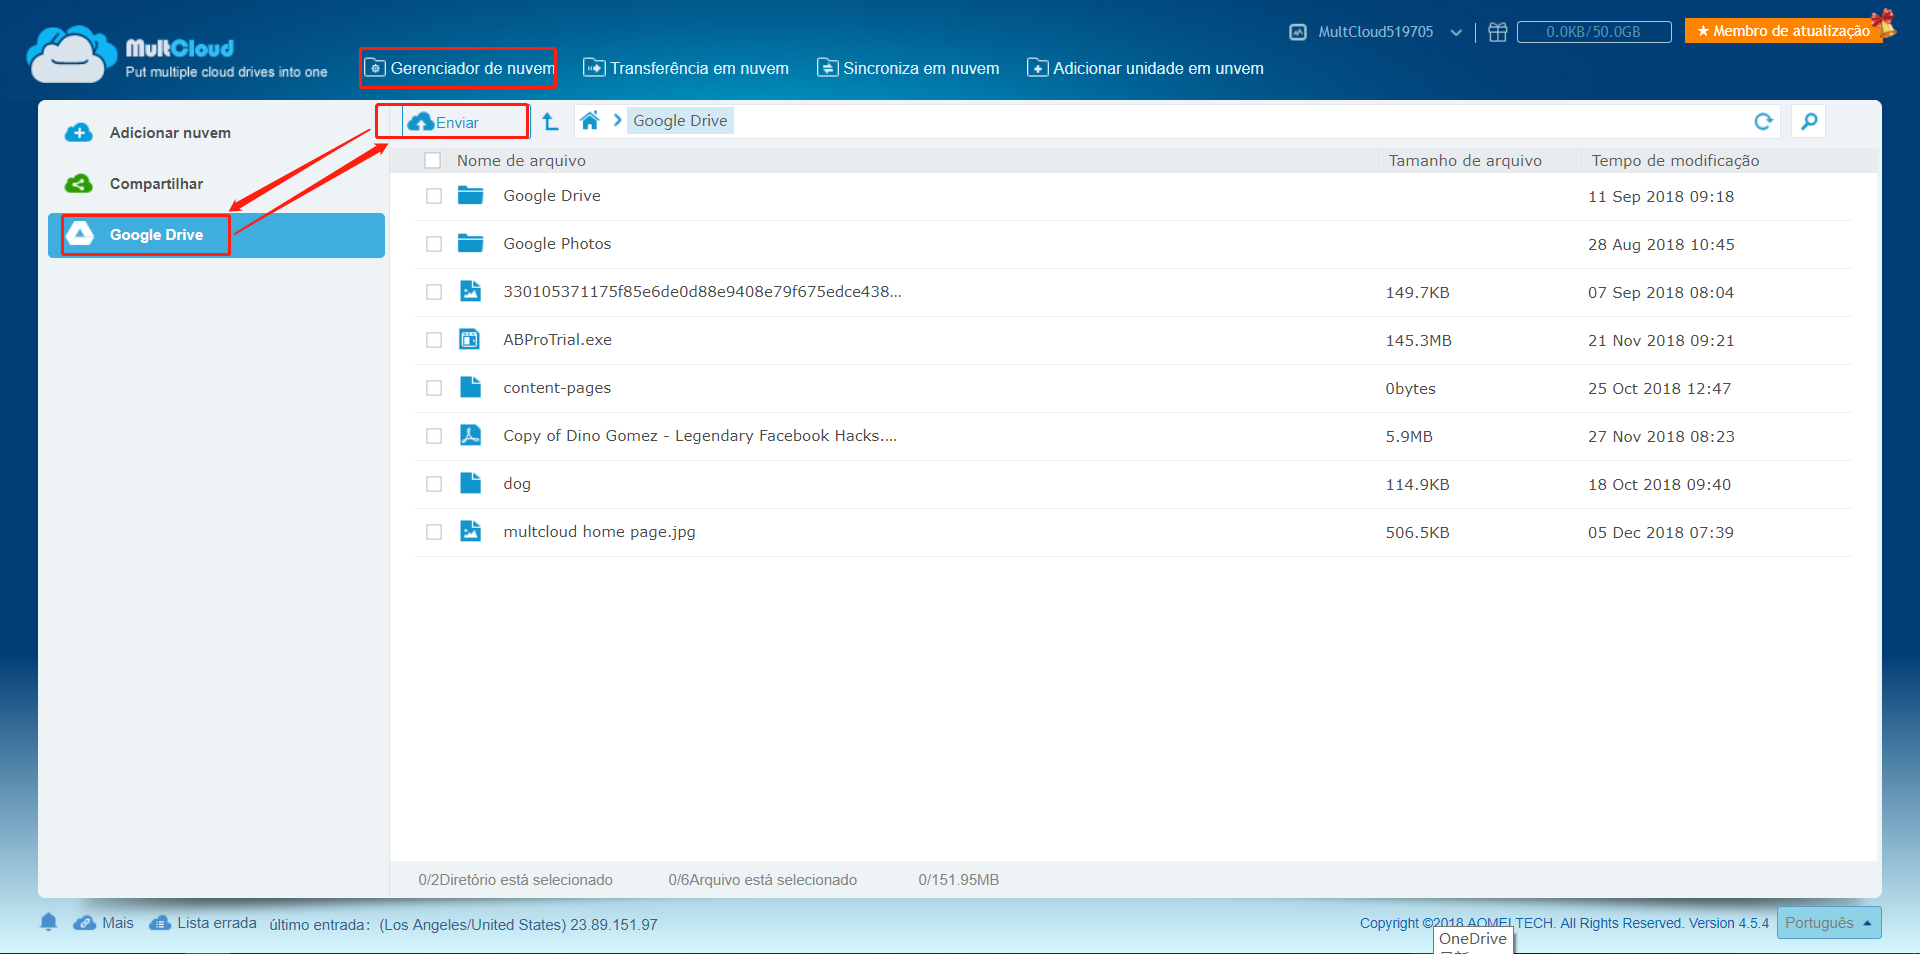
Task: Click the Membro de atualização button
Action: click(x=1784, y=31)
